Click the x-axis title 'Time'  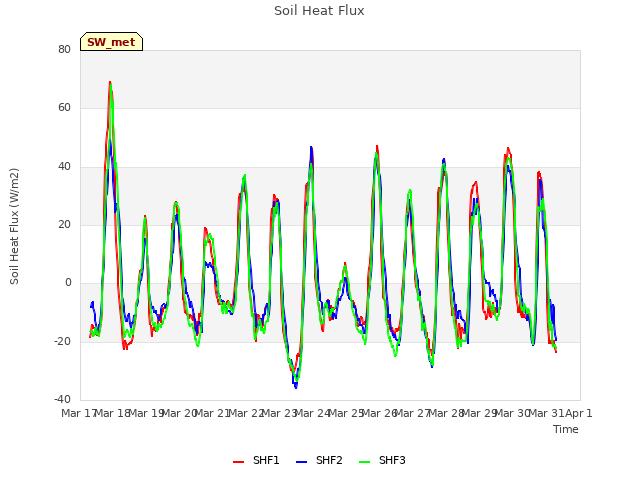[566, 429]
